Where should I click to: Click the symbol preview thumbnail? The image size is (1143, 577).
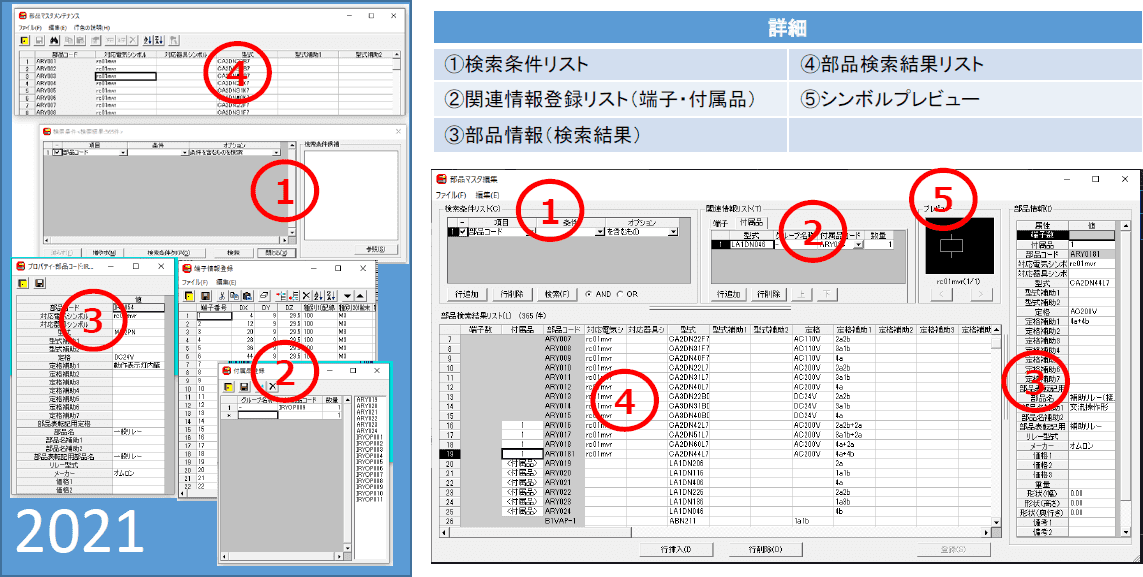[x=959, y=246]
